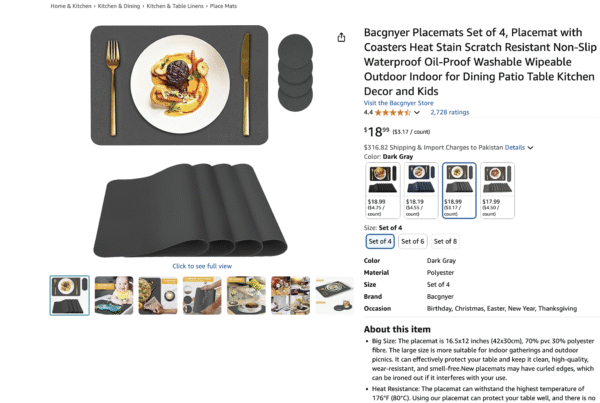View the 2,728 ratings link
The width and height of the screenshot is (600, 403).
(x=449, y=112)
